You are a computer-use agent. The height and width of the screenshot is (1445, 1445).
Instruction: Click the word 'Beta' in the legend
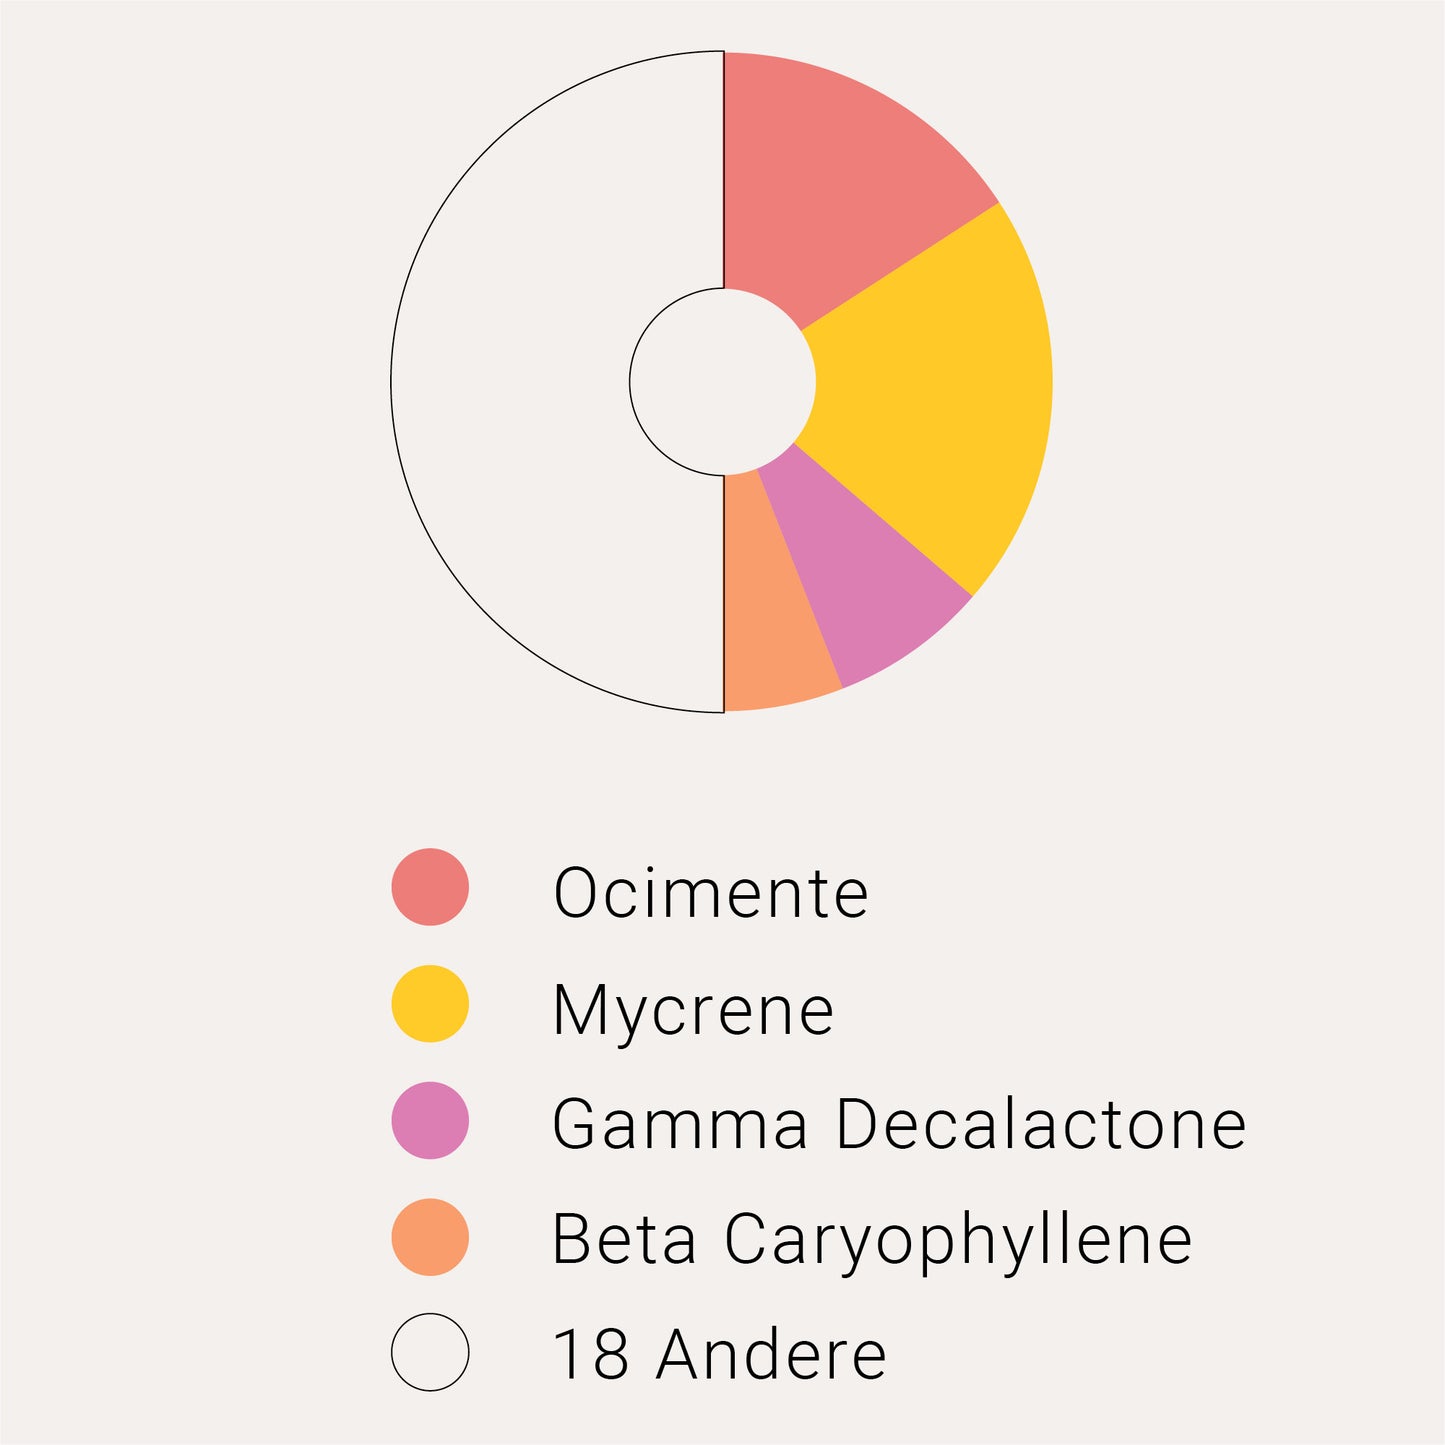pyautogui.click(x=624, y=1239)
